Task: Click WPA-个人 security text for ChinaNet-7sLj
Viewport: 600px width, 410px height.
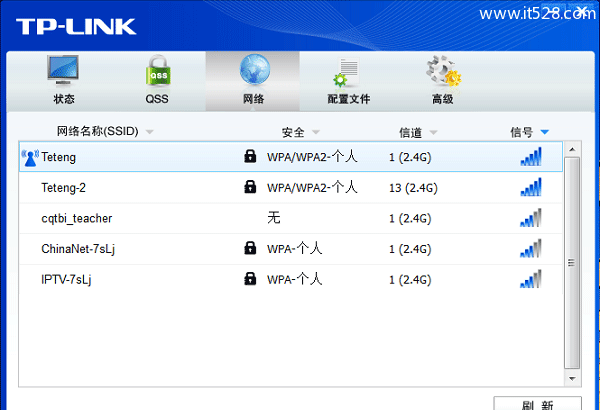Action: [295, 248]
